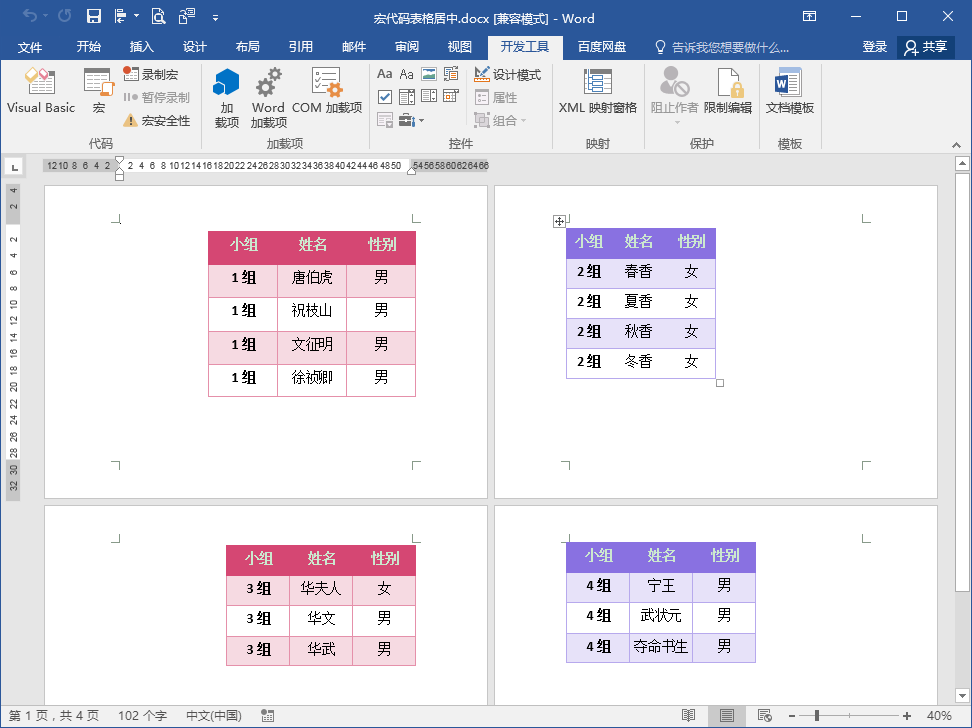Insert picture content control

(429, 74)
